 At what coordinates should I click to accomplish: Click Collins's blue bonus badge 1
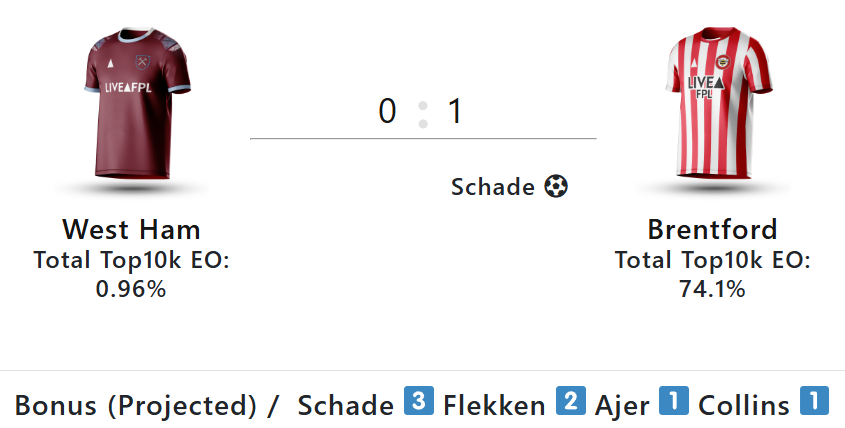coord(814,401)
